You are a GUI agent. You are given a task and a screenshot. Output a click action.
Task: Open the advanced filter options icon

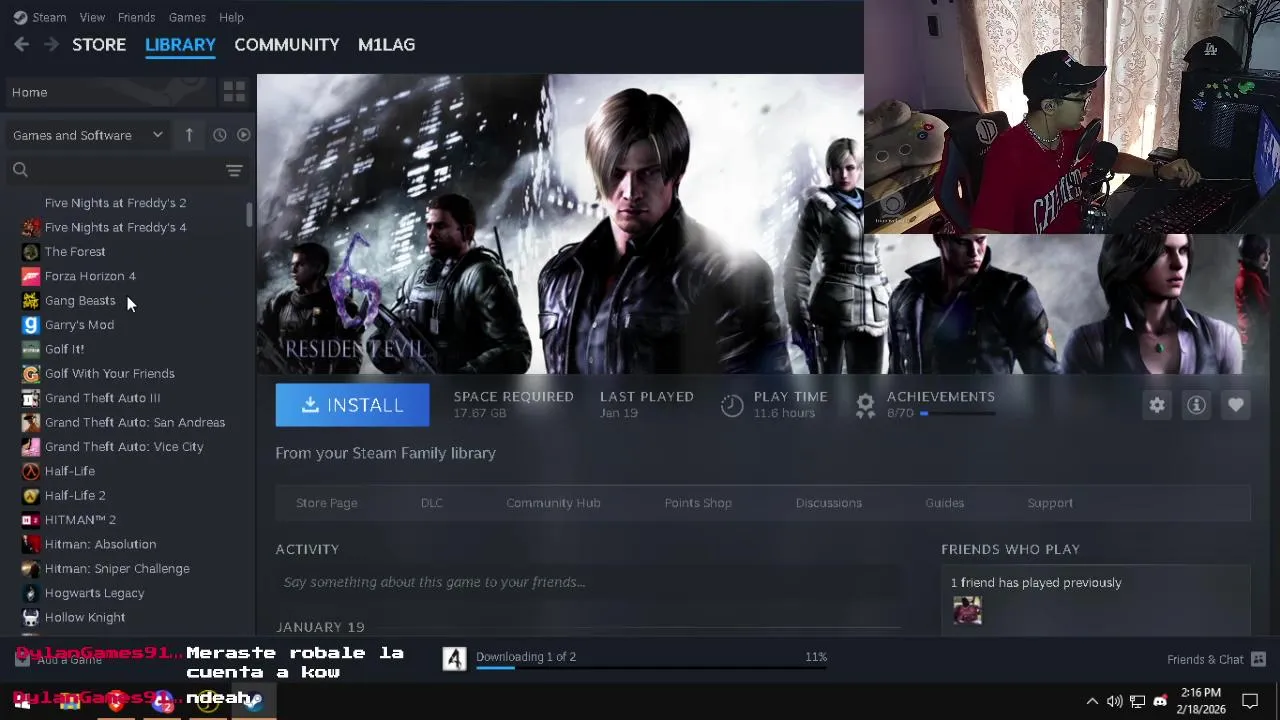[234, 170]
